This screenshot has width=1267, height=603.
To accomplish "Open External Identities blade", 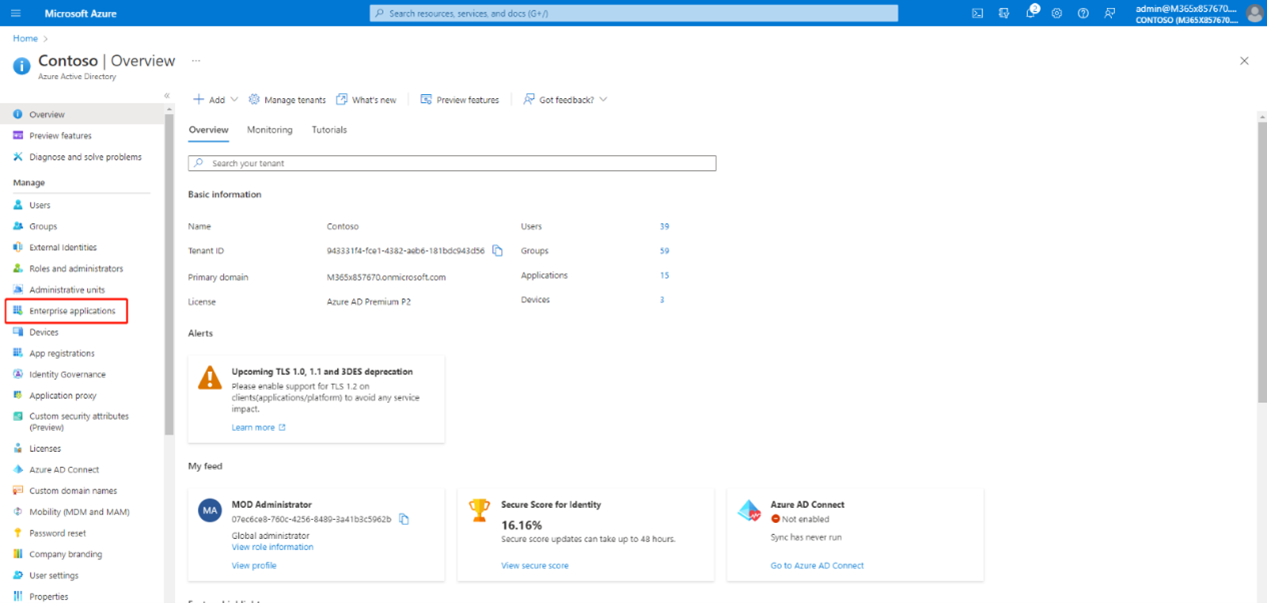I will 63,247.
